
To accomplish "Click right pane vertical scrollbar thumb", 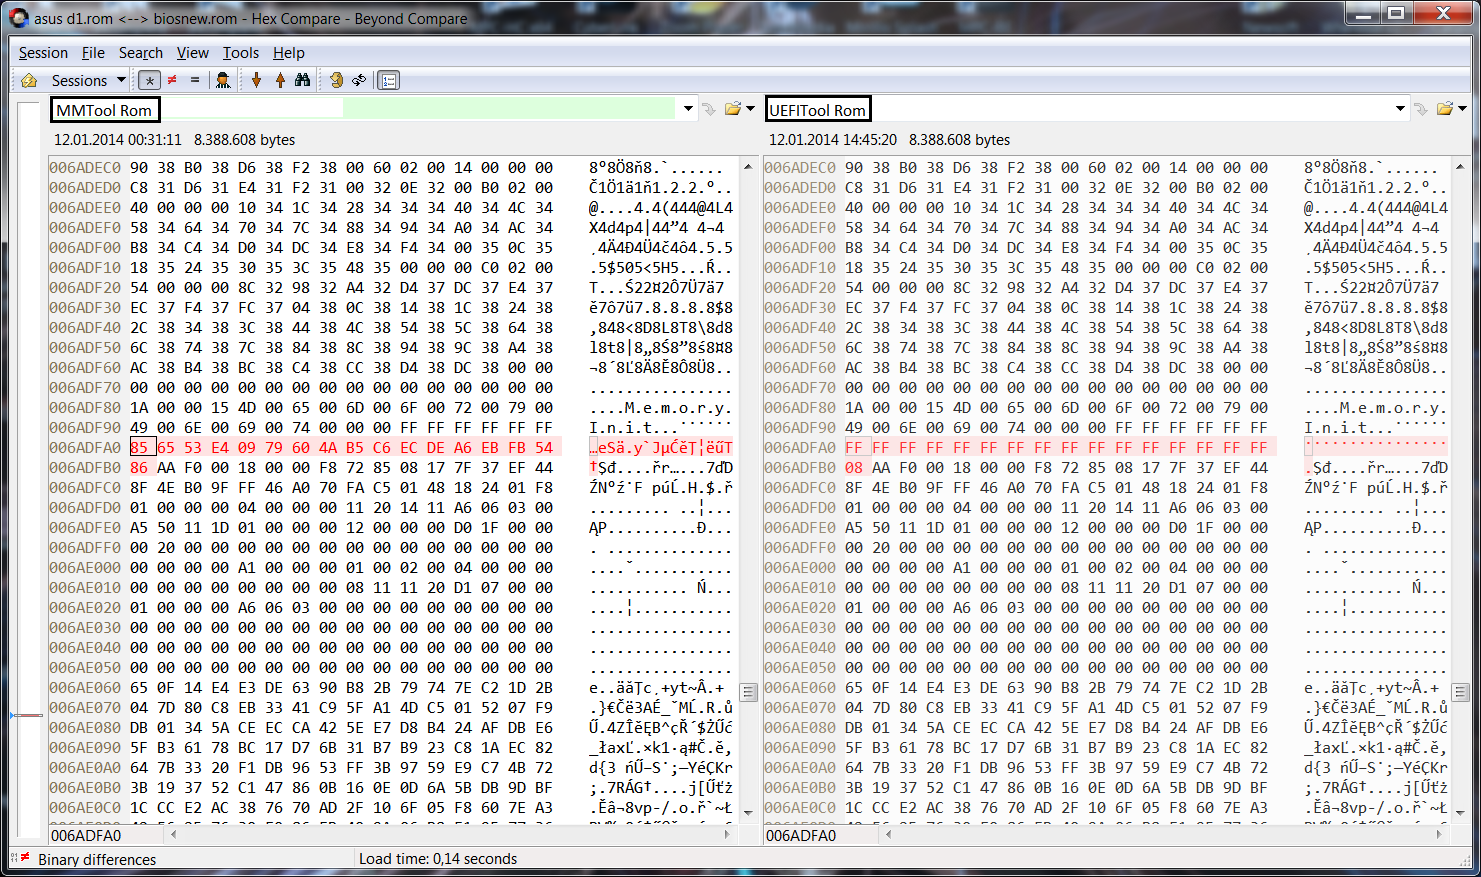I will coord(1460,692).
